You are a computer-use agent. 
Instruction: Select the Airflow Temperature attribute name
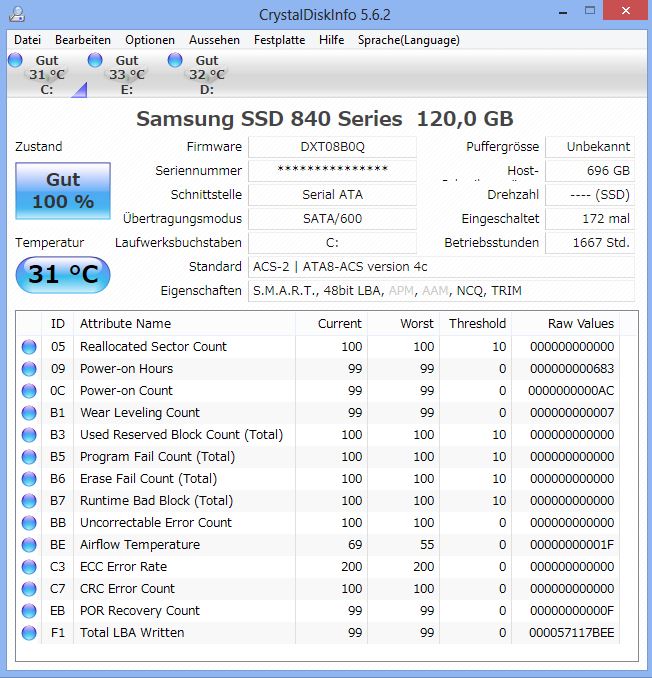(x=140, y=545)
